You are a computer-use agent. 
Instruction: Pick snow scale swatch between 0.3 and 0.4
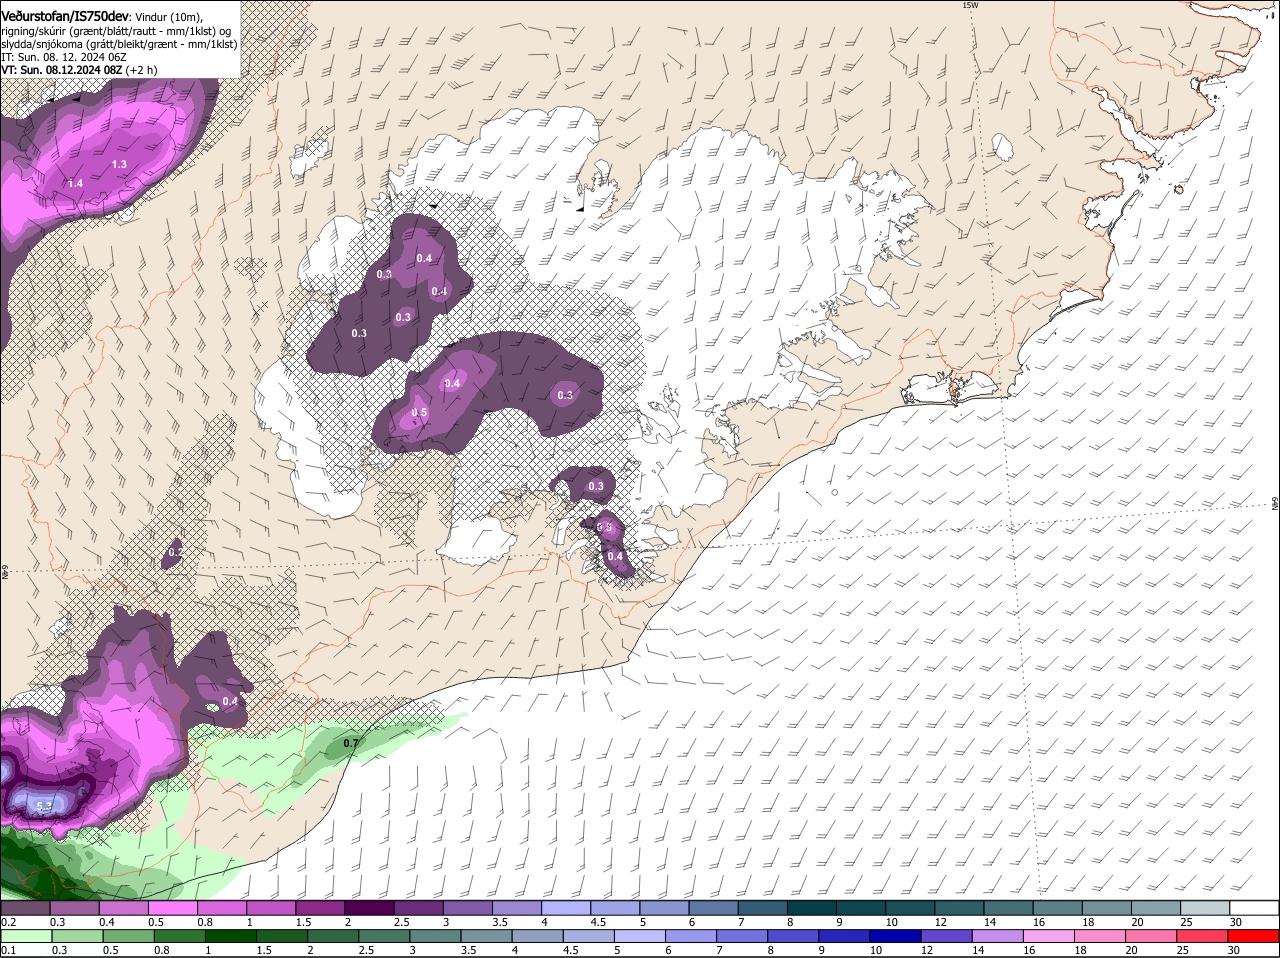pos(74,908)
